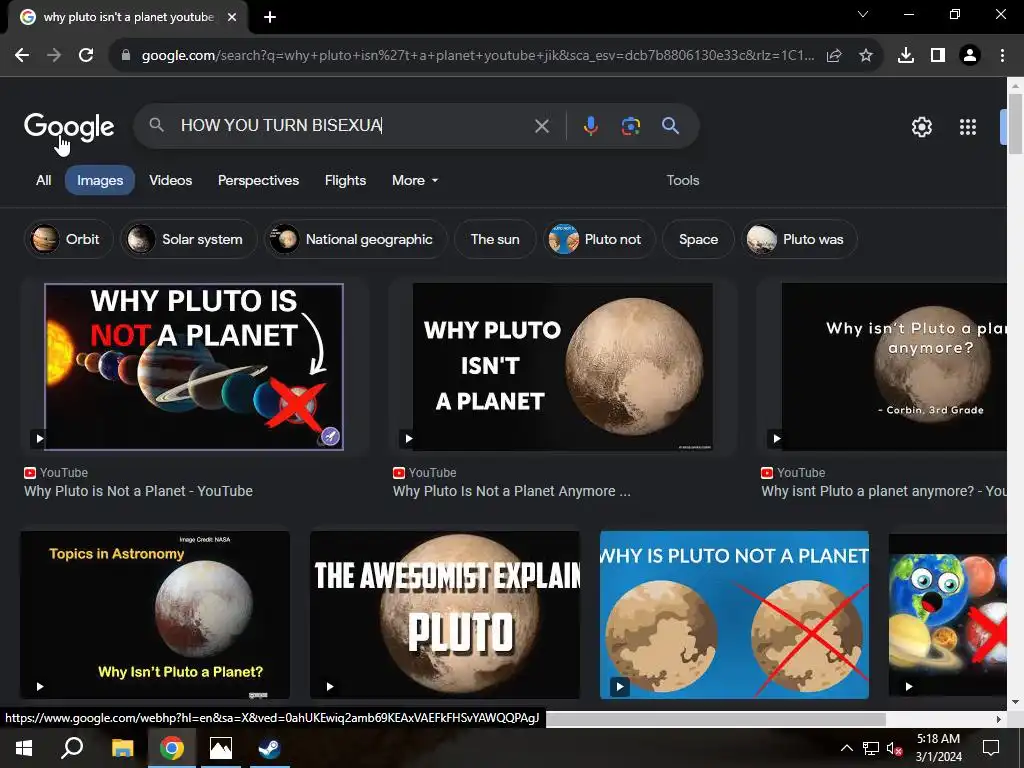Open WHY PLUTO ISN'T A PLANET thumbnail
The height and width of the screenshot is (768, 1024).
pos(562,366)
